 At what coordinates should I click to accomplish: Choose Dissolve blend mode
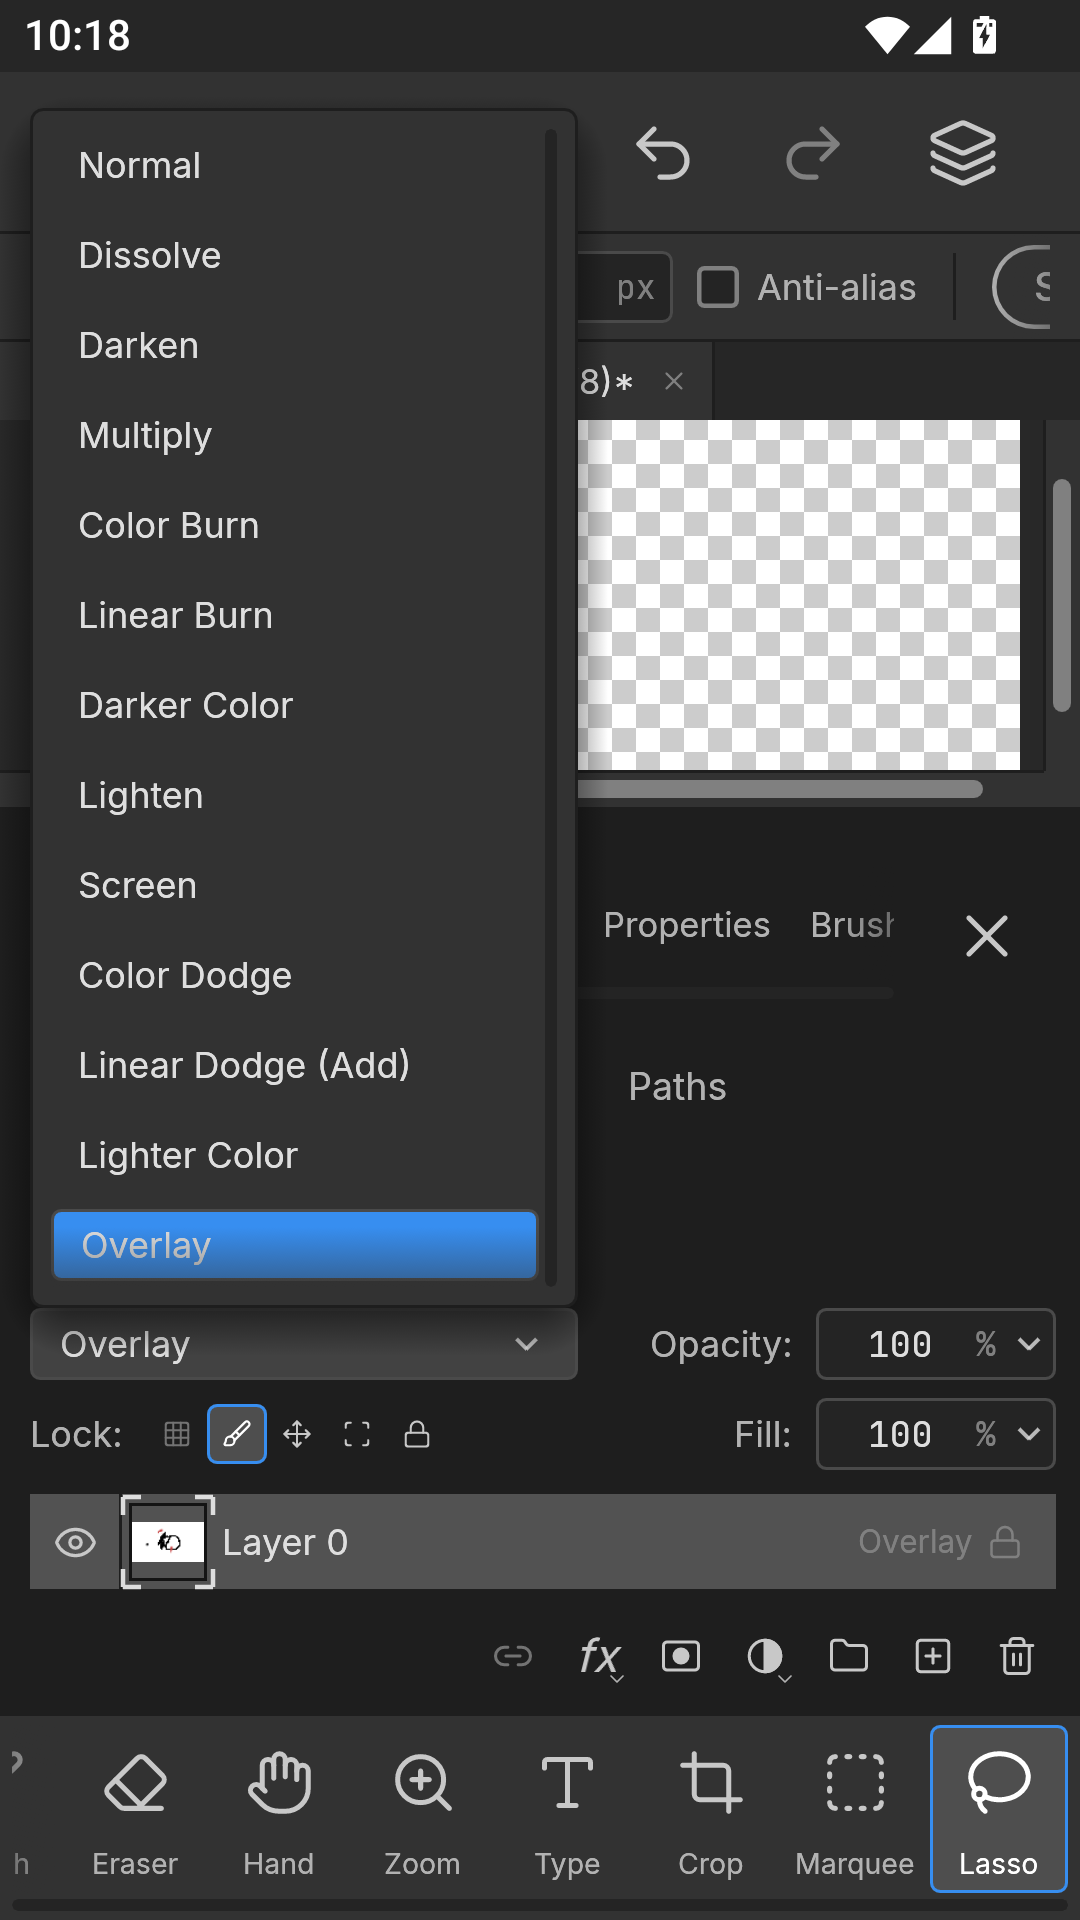(295, 255)
